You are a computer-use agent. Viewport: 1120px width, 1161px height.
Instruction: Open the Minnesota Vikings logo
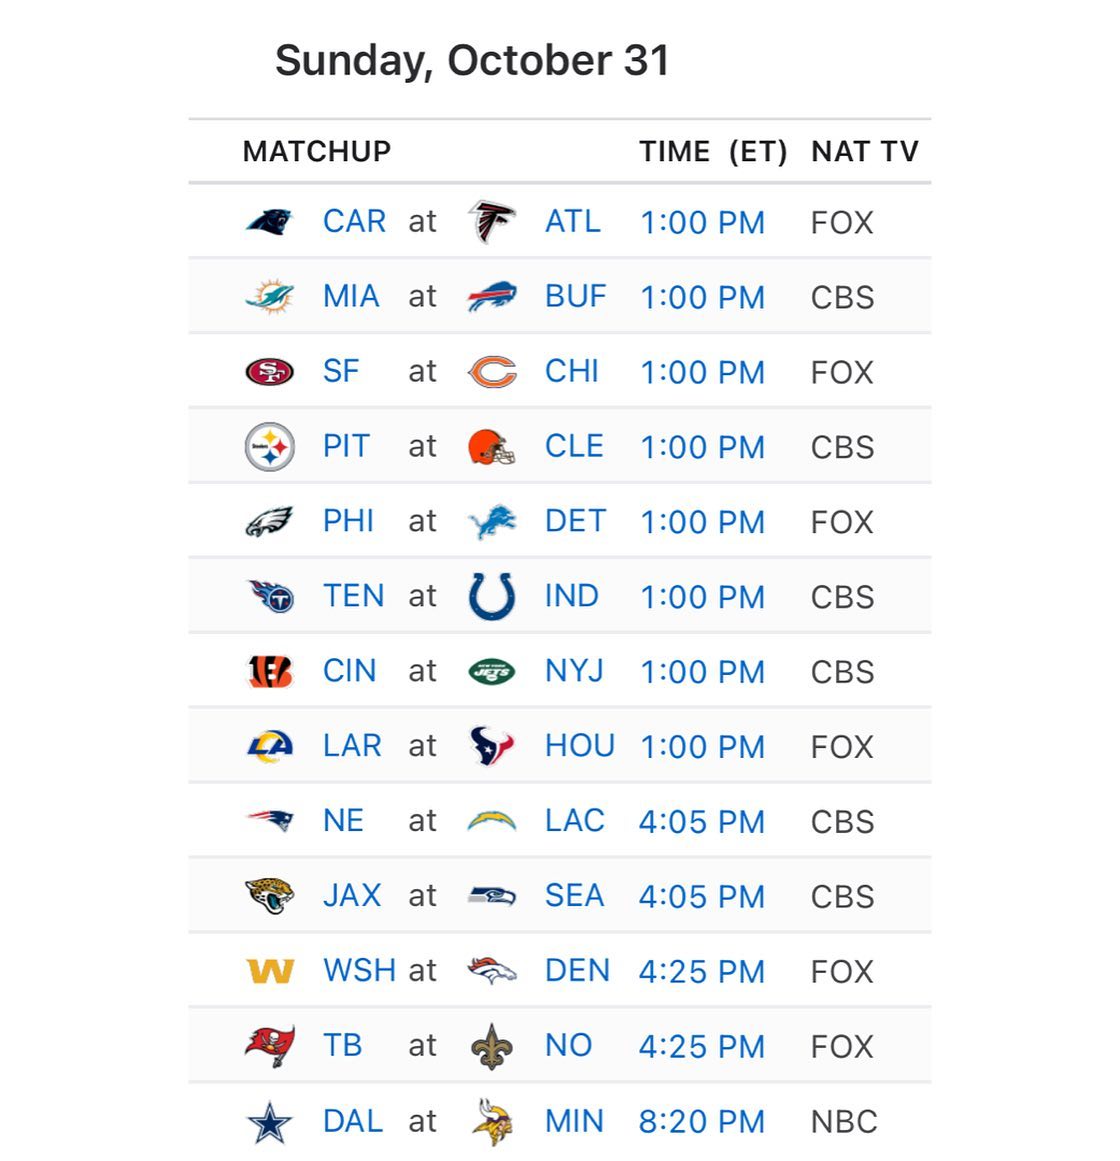coord(492,1122)
